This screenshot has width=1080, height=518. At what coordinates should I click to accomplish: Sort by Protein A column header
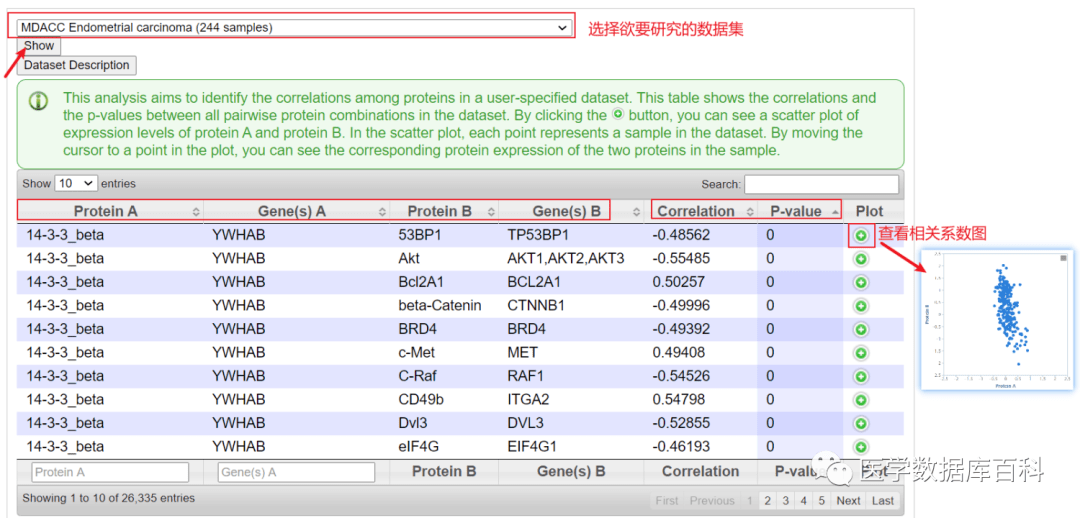(x=112, y=211)
